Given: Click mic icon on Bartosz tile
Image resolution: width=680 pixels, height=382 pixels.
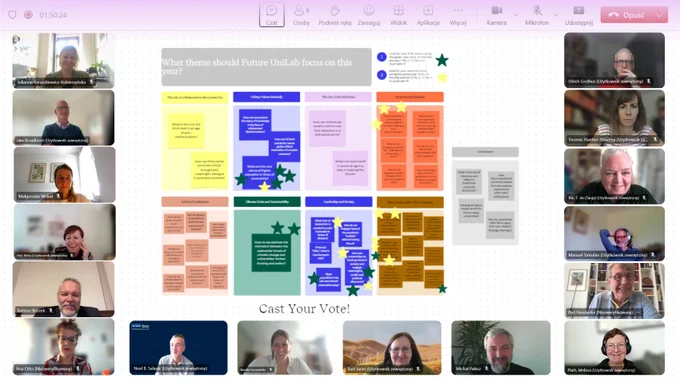Looking at the screenshot, I should coord(51,310).
